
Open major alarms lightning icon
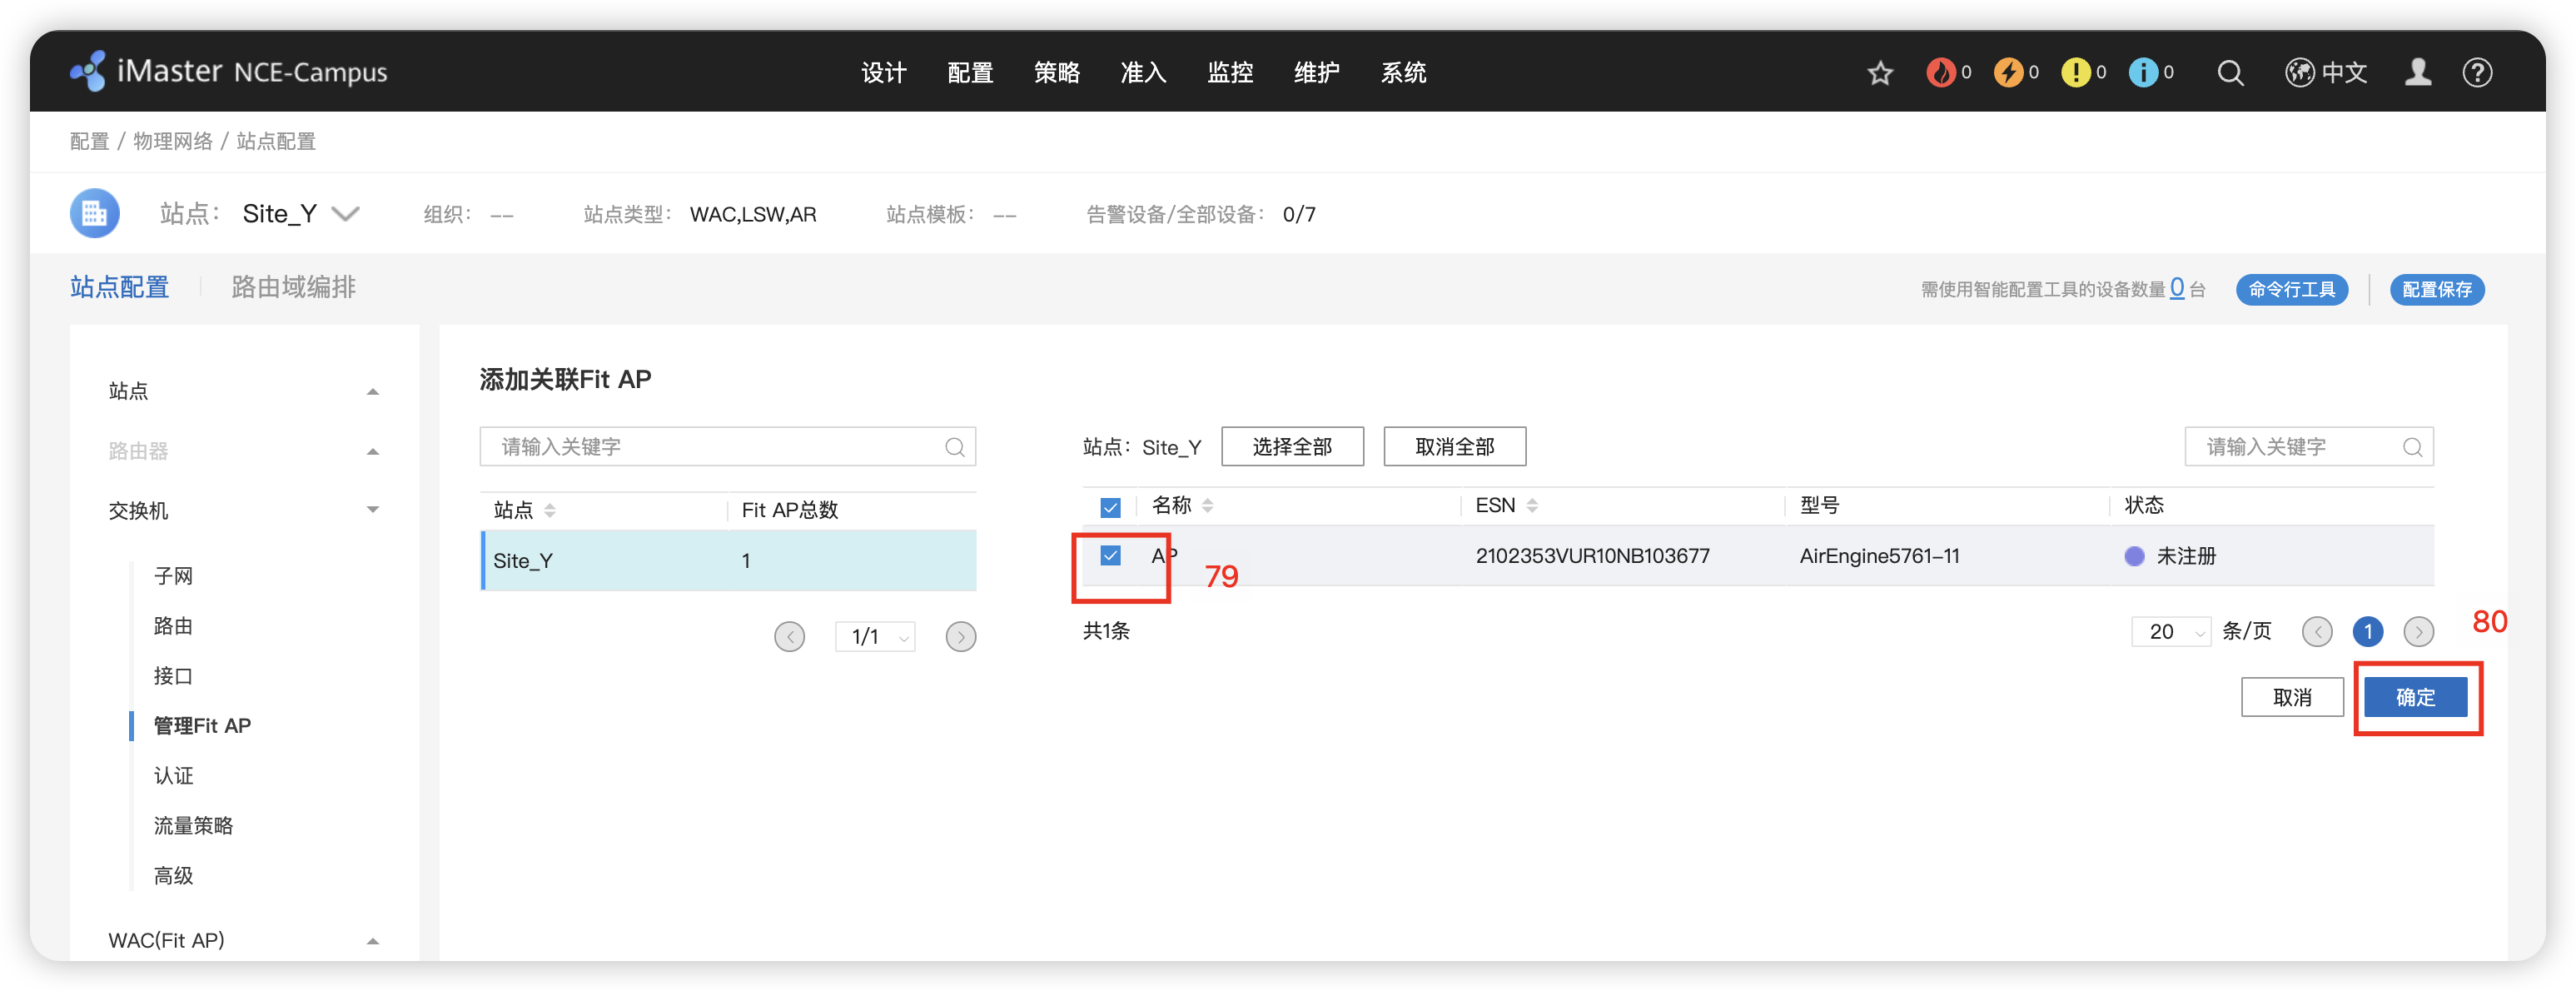(2008, 73)
